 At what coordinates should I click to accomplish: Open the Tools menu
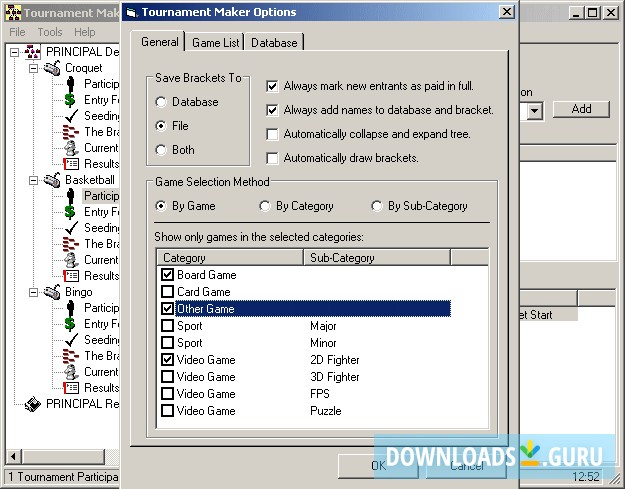click(x=50, y=32)
